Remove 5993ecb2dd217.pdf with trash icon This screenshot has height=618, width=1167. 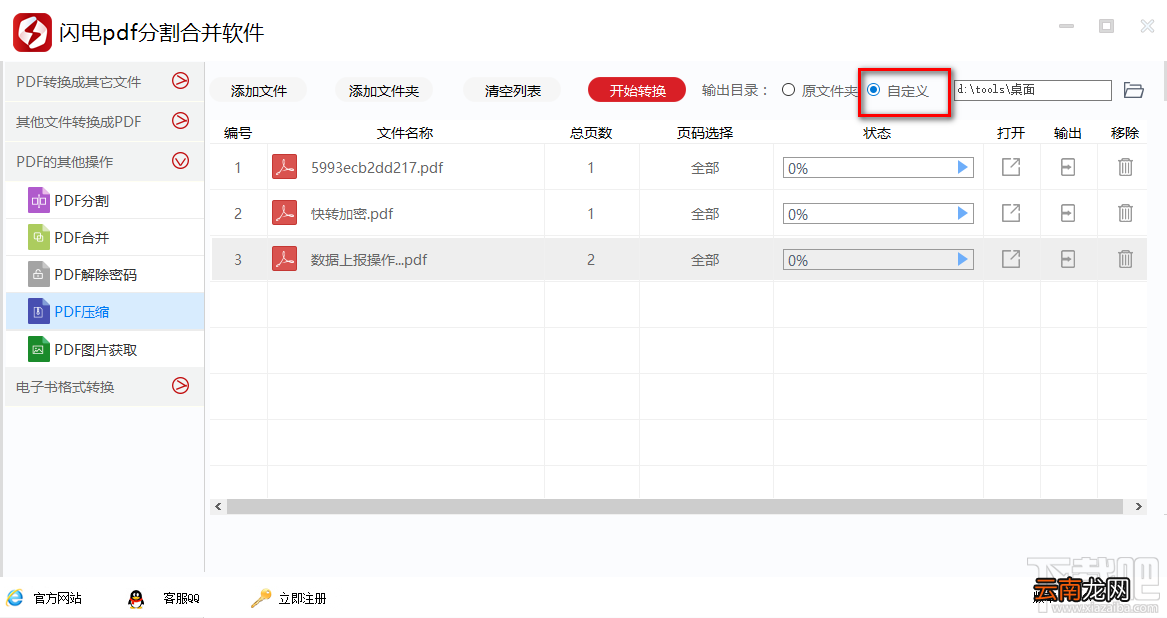1125,167
